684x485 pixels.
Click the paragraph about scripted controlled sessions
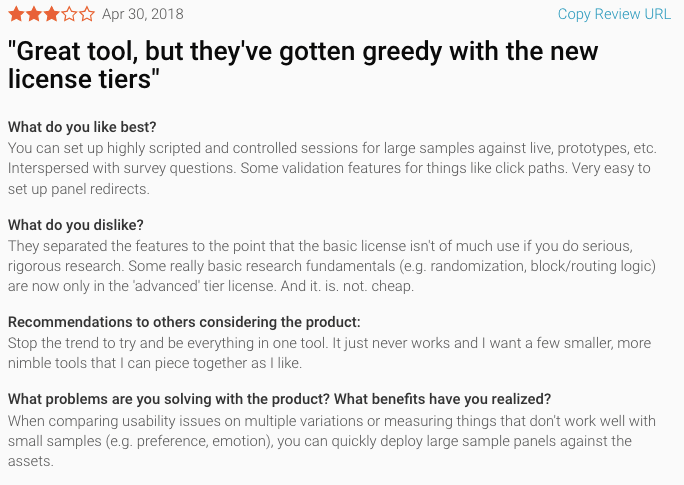(x=332, y=168)
